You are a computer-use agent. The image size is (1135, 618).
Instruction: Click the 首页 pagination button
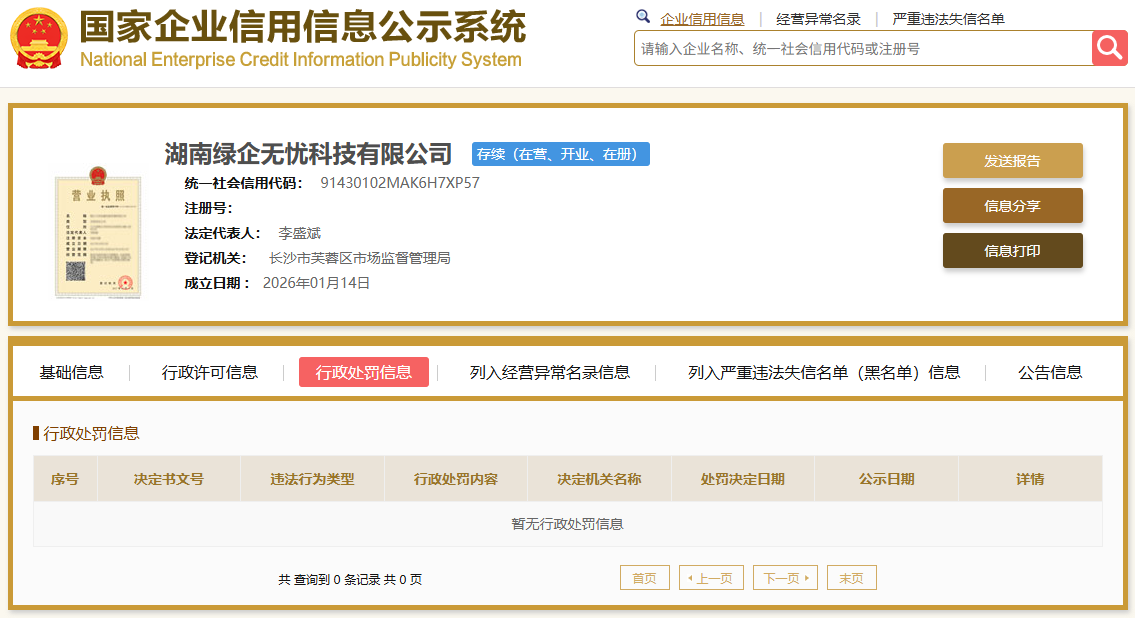[x=644, y=577]
